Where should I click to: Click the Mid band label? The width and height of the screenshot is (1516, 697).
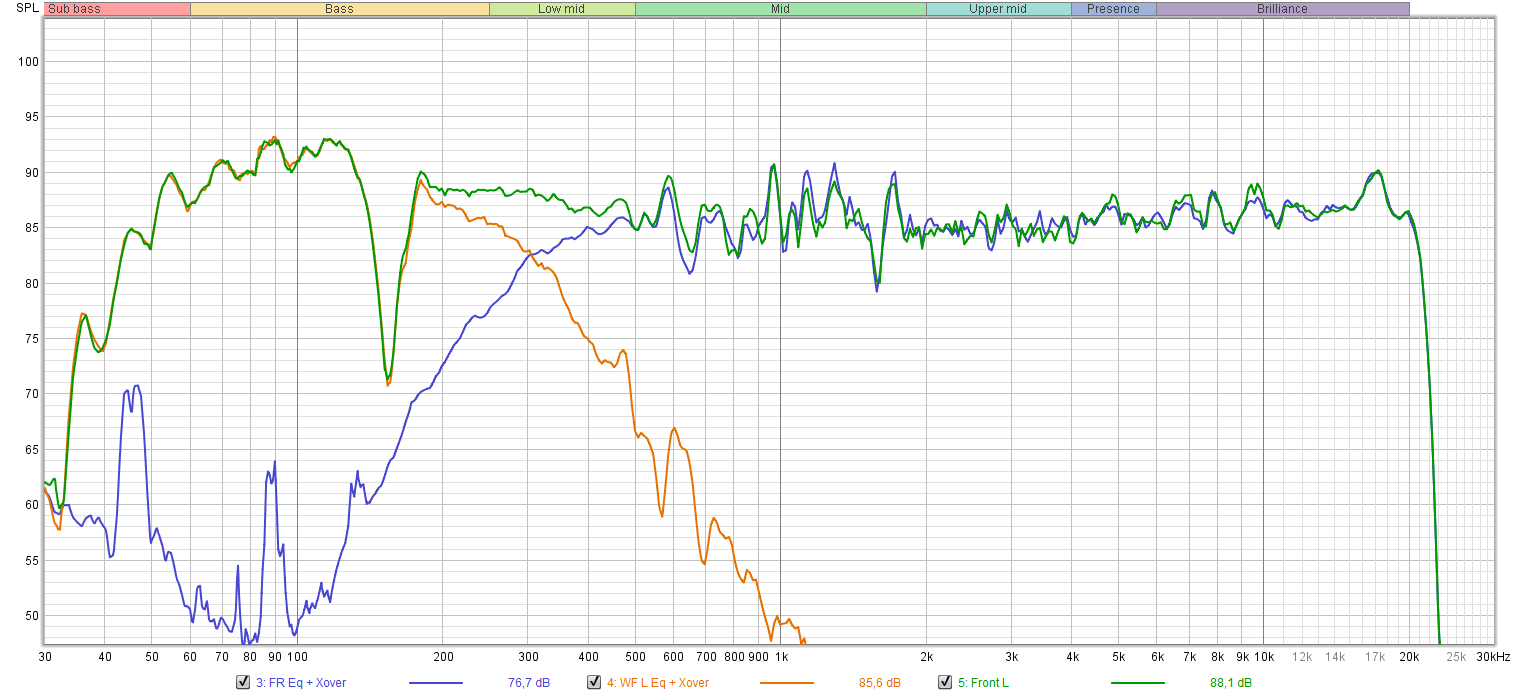pos(780,9)
